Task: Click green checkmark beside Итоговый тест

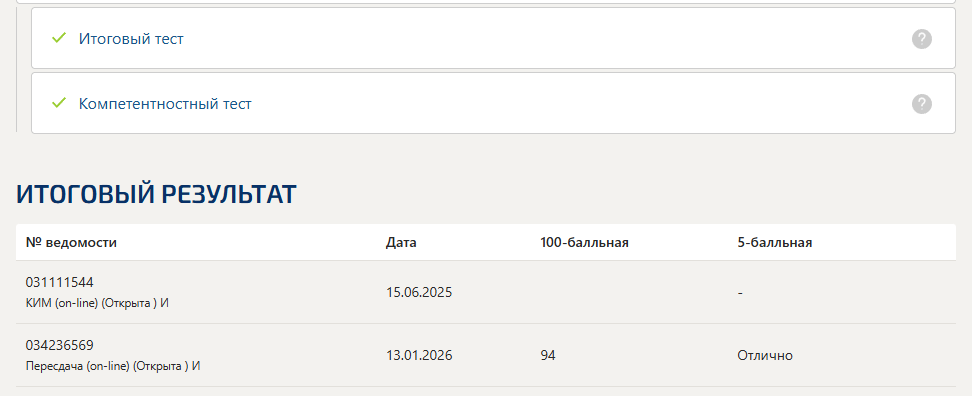Action: pyautogui.click(x=59, y=38)
